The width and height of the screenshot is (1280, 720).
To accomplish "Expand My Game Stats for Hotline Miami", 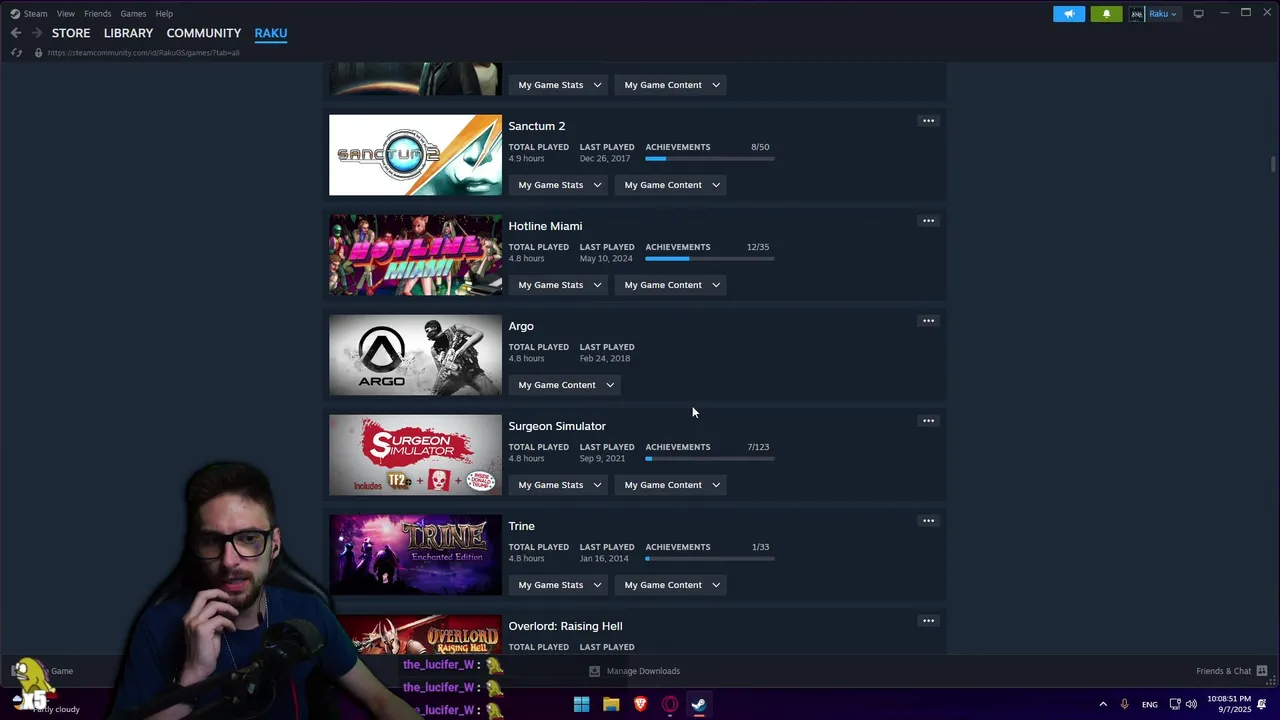I will [560, 285].
